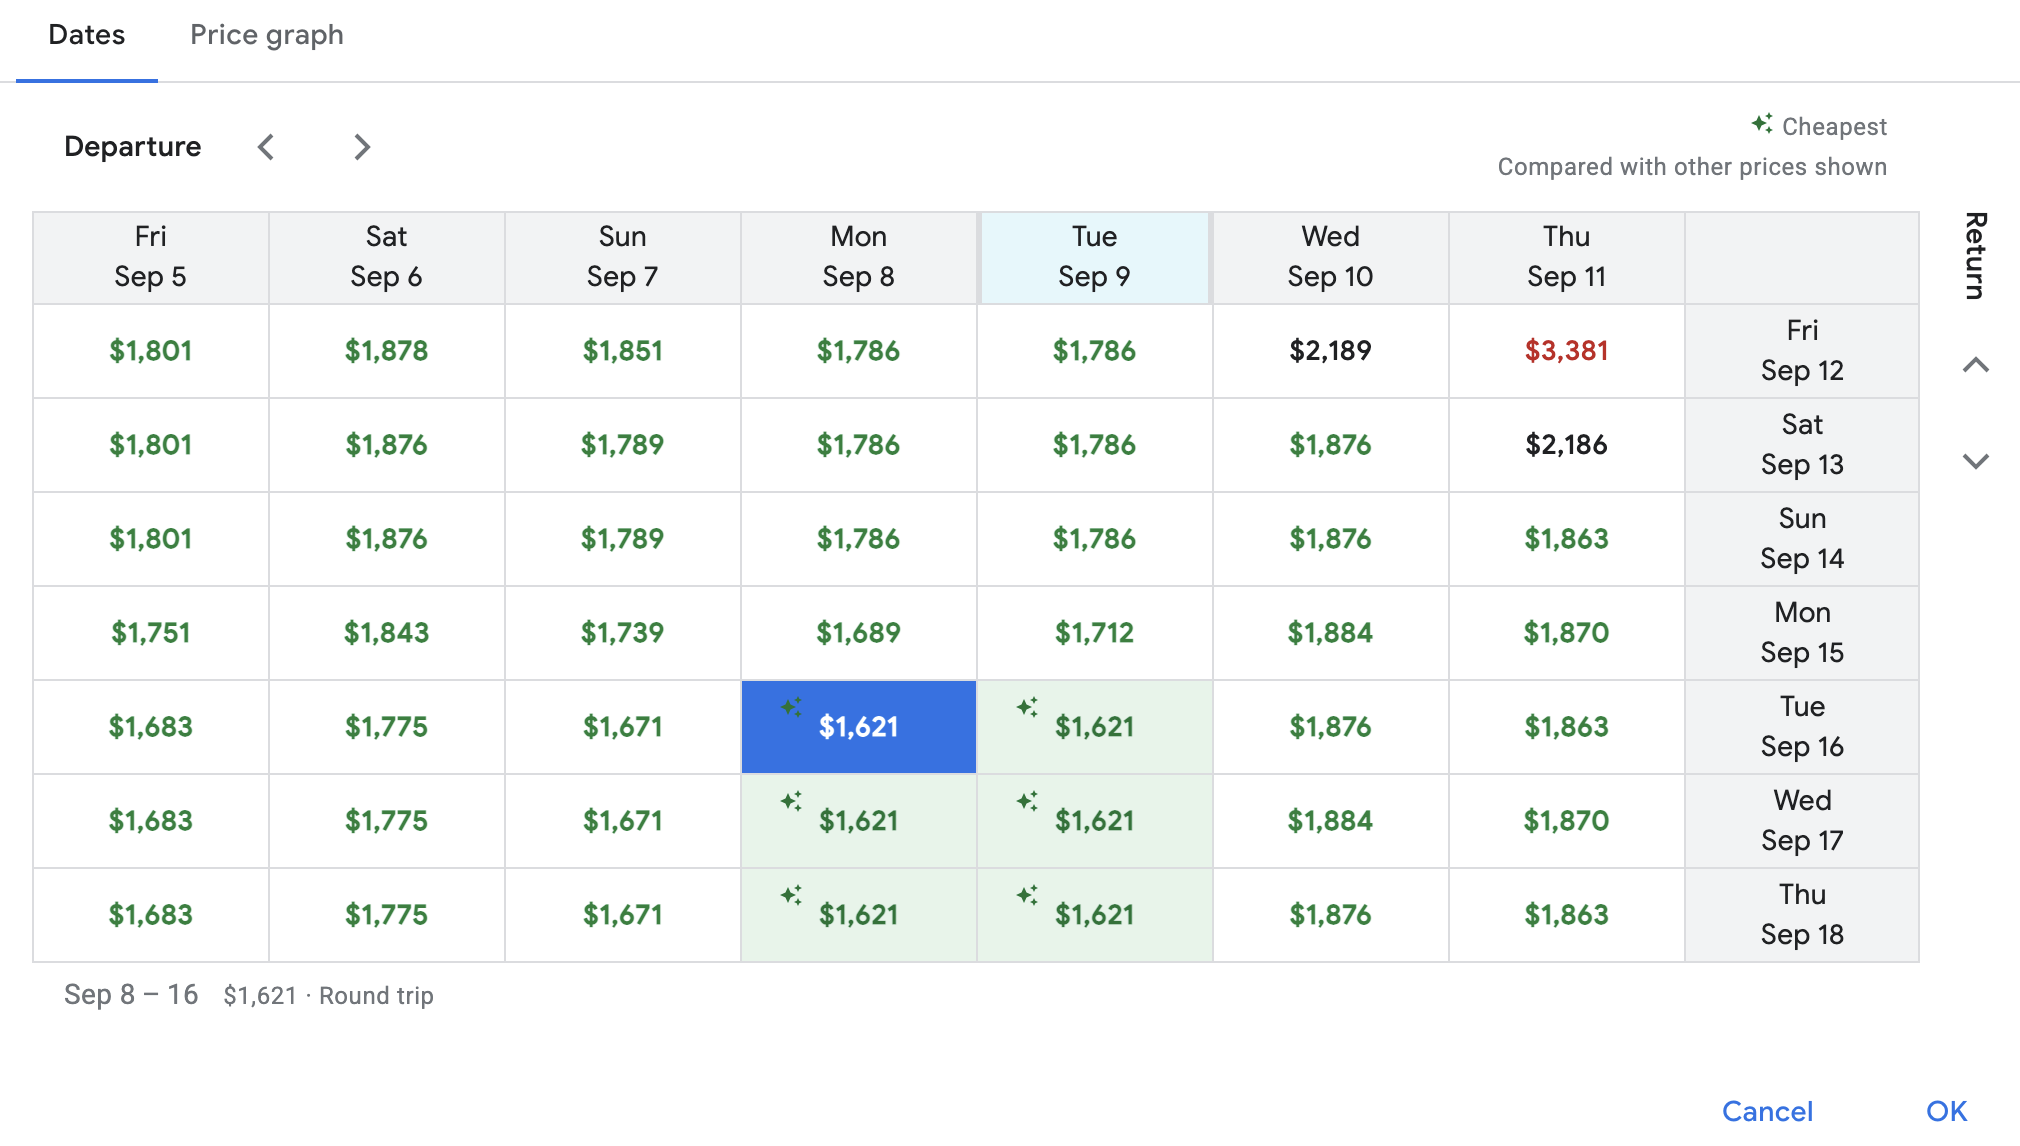Screen dimensions: 2020x1146
Task: Select $1,751 fare departing Fri Sep 5
Action: [x=151, y=633]
